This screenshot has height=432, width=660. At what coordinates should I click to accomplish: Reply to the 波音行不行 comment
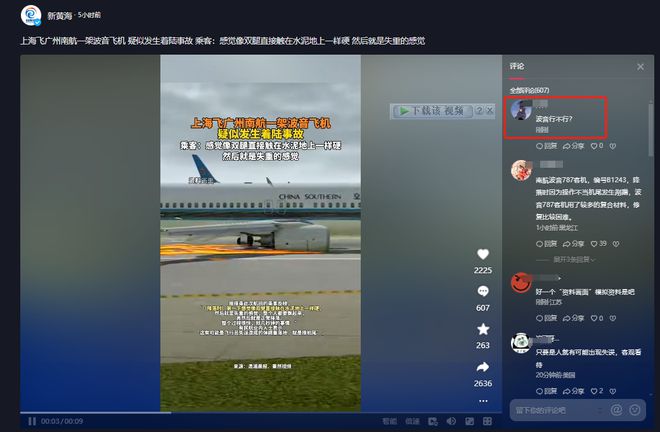[546, 146]
